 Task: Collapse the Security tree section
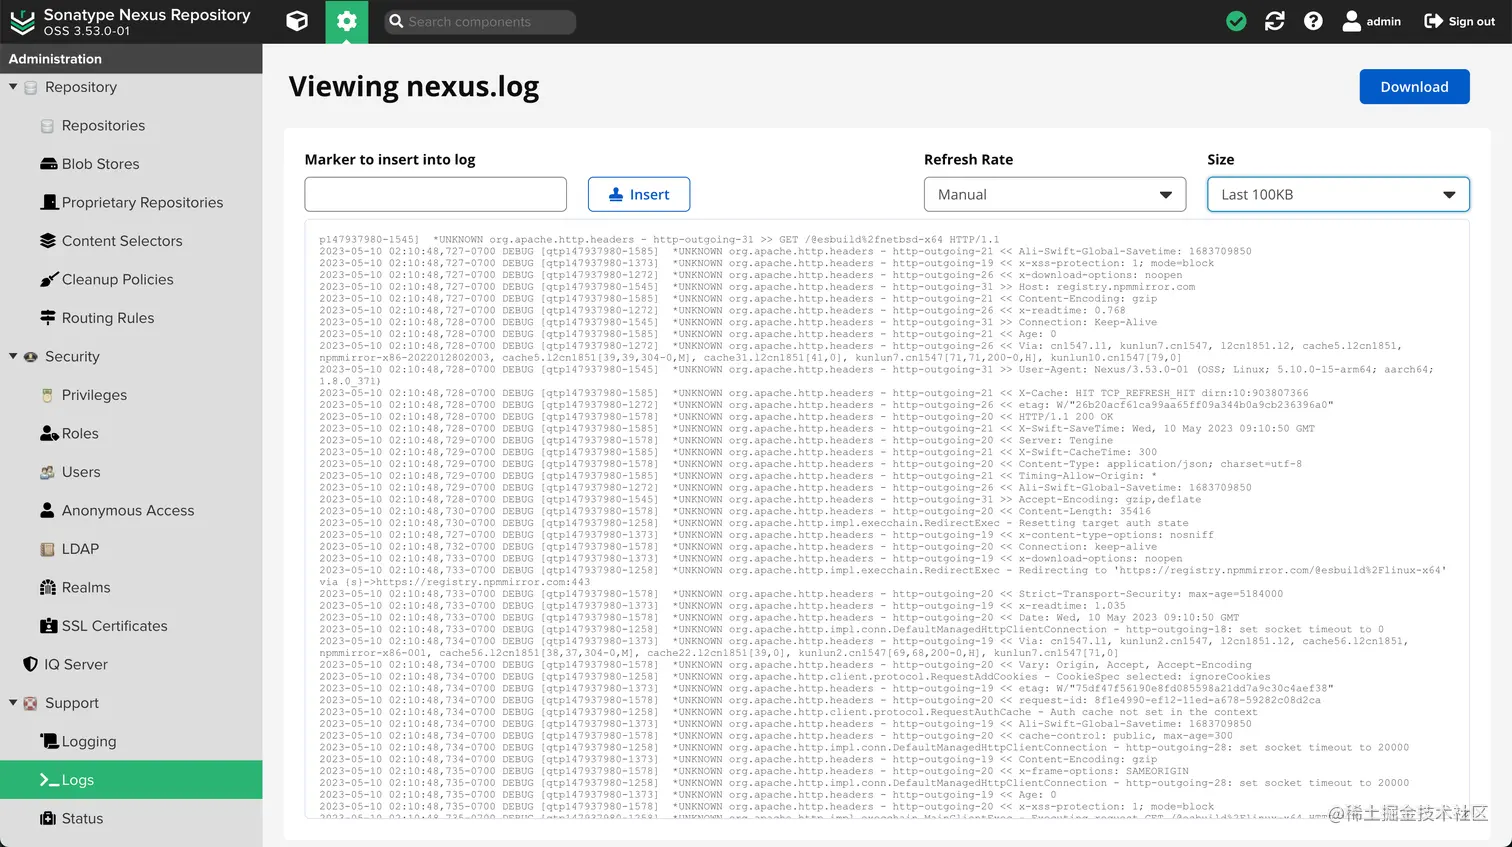click(x=13, y=356)
